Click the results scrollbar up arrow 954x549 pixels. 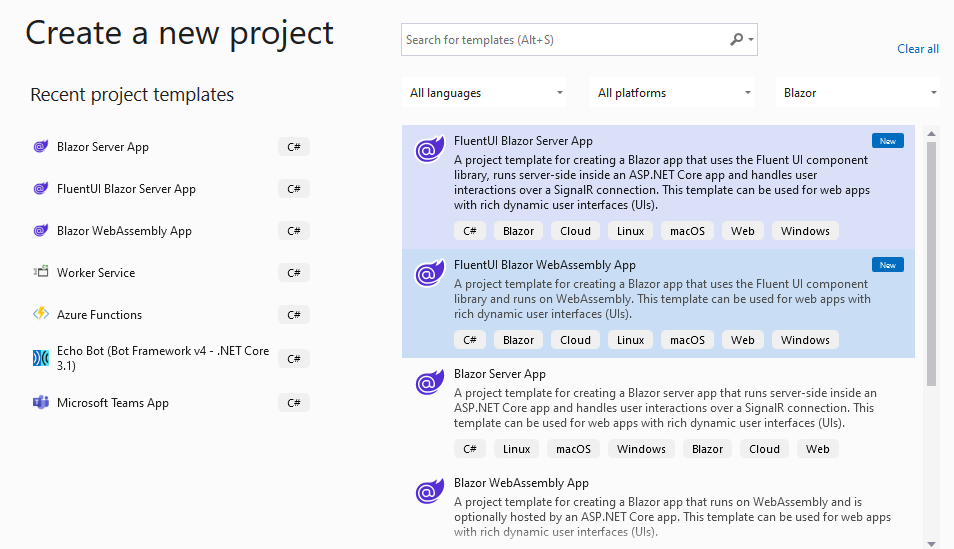coord(931,133)
